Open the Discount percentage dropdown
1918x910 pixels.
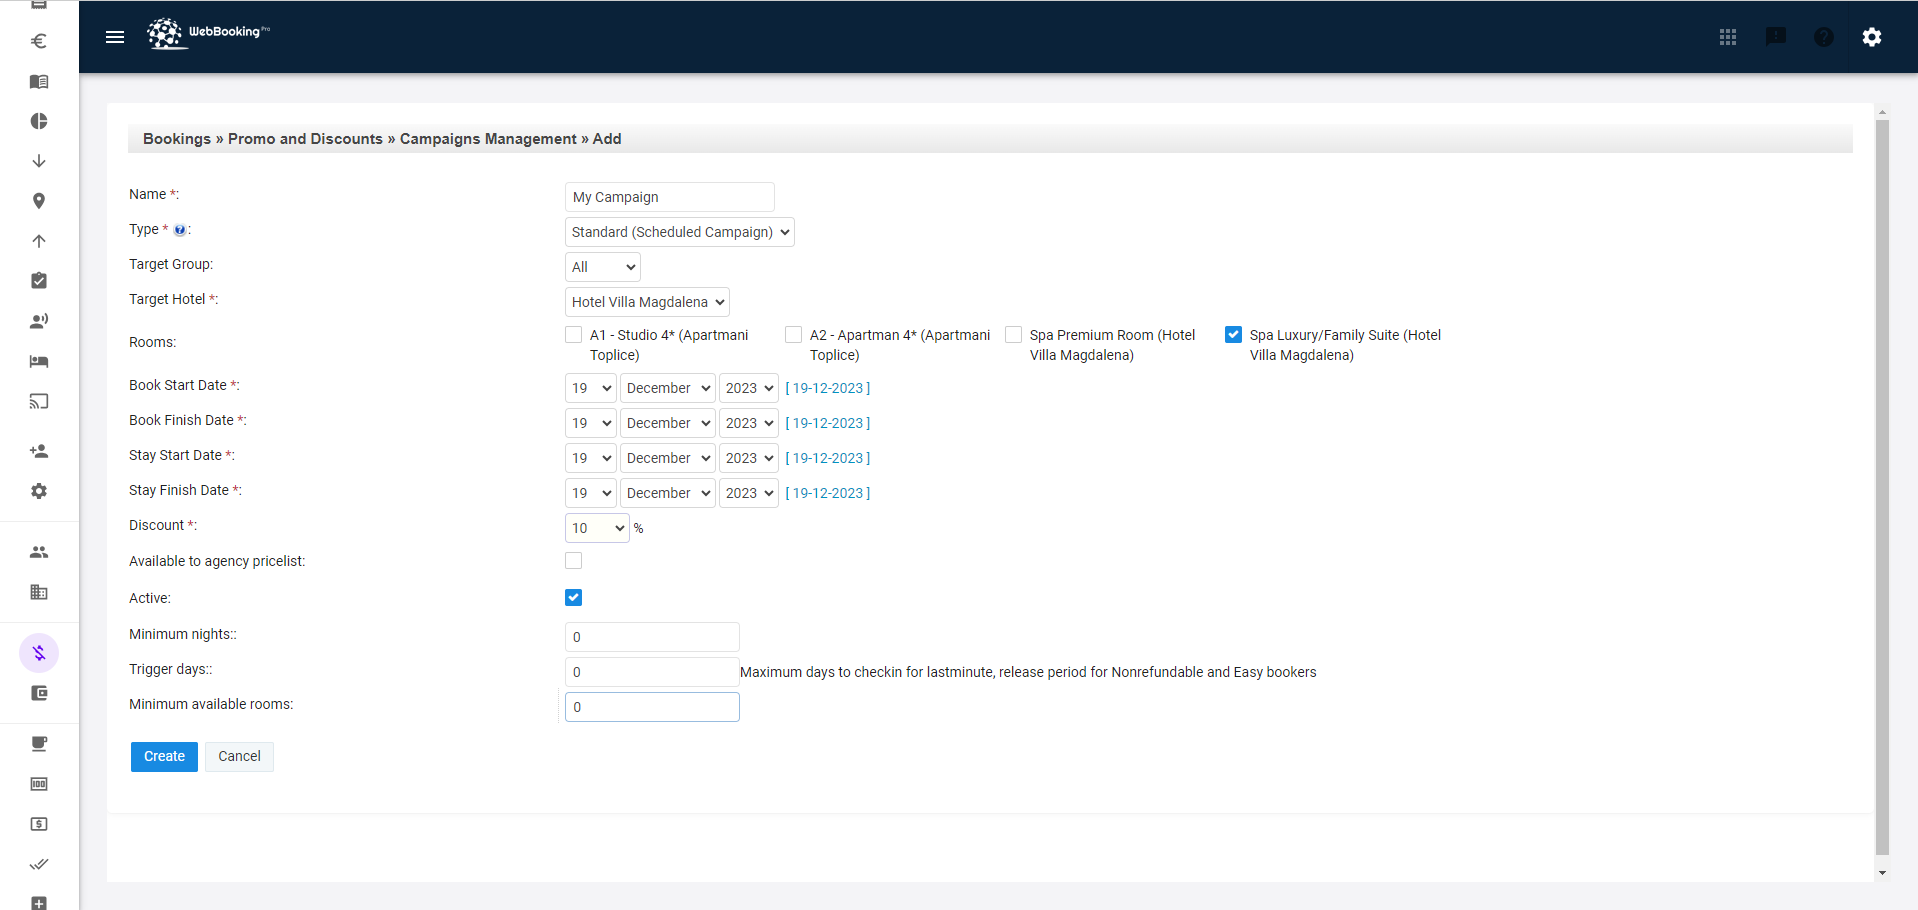click(597, 528)
